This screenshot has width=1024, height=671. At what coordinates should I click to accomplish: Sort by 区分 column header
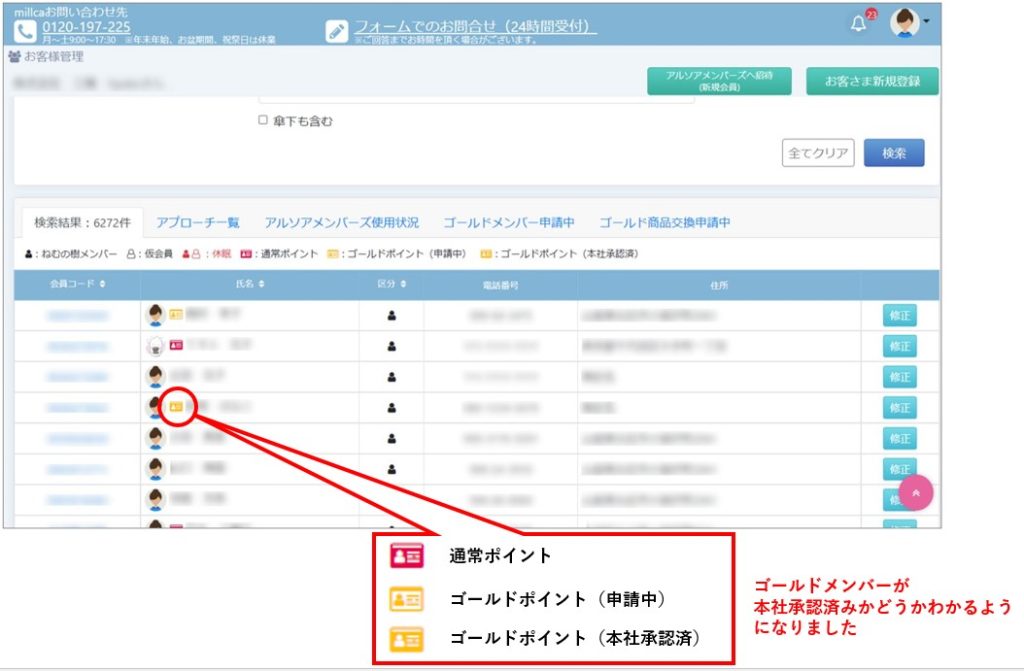point(405,285)
